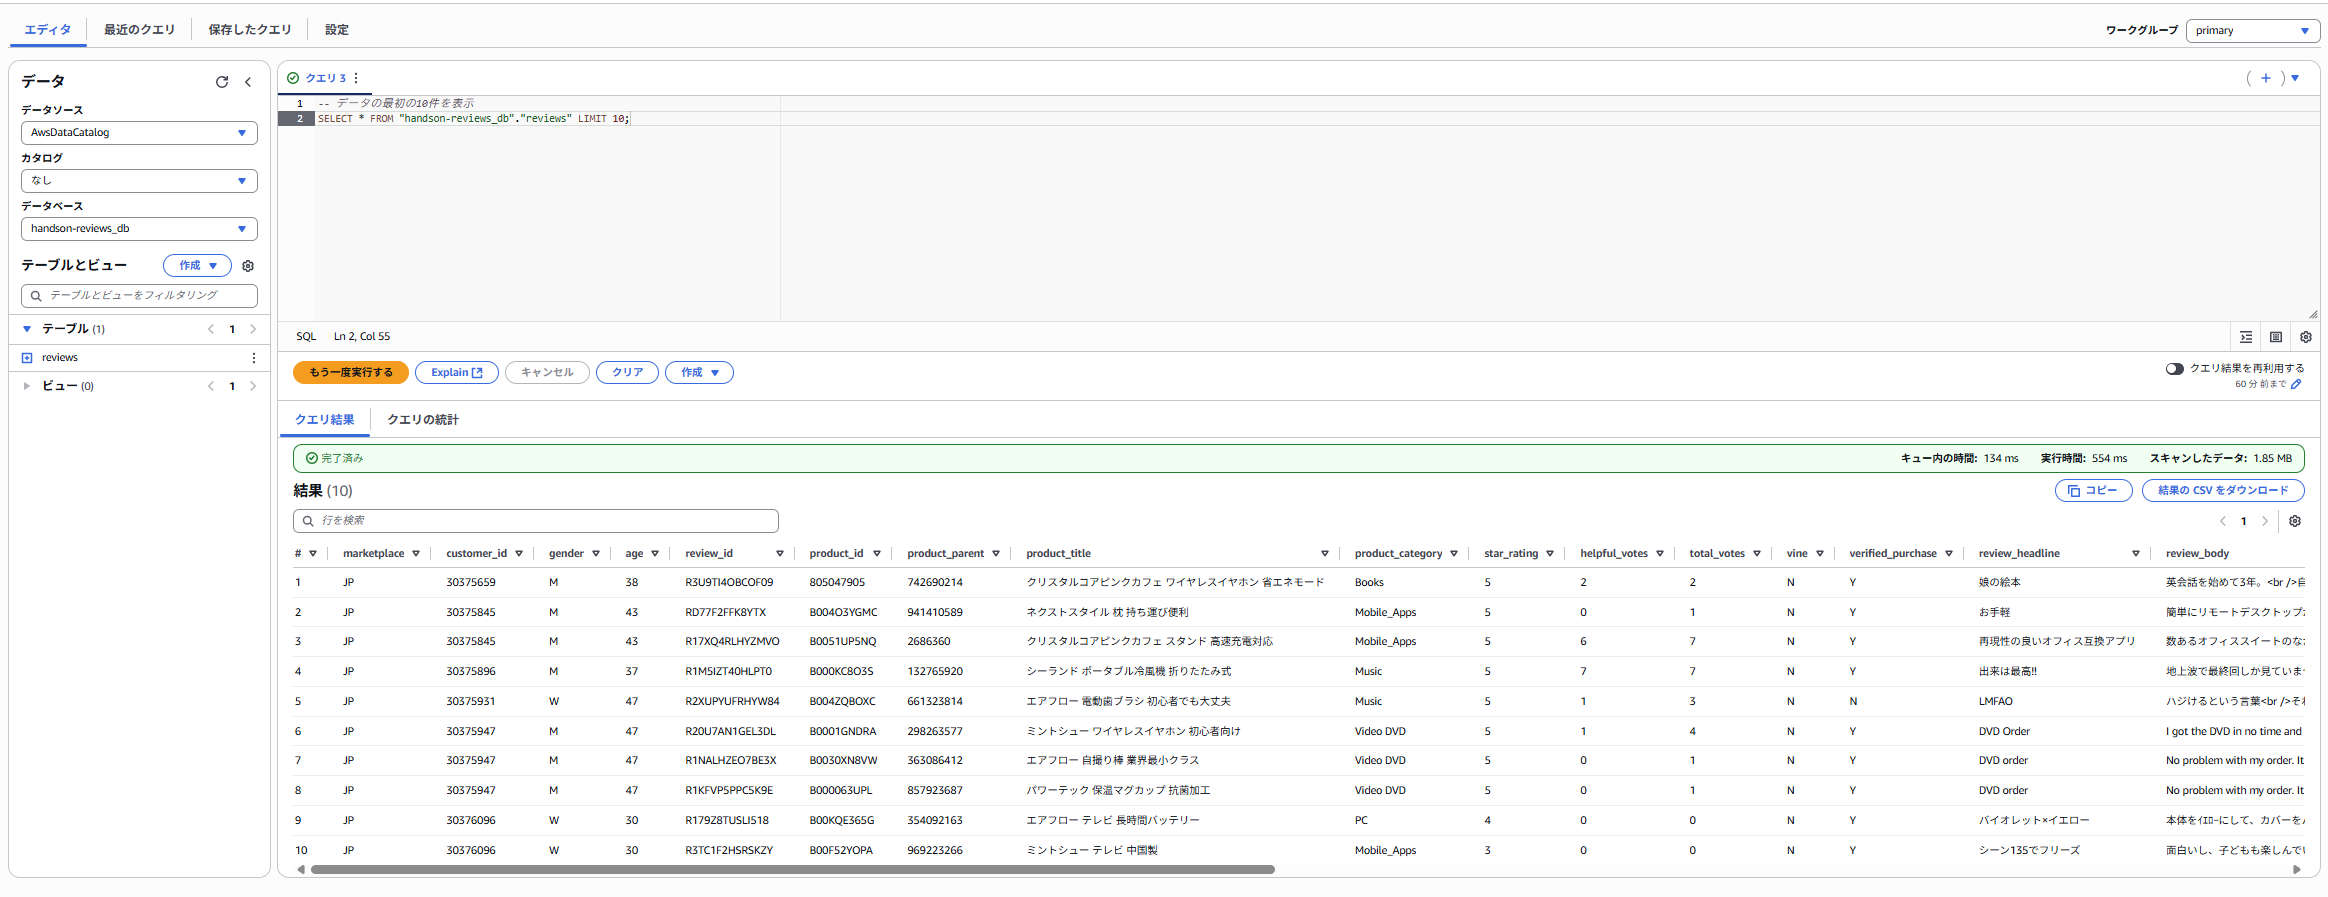
Task: Add a new query tab
Action: [2266, 78]
